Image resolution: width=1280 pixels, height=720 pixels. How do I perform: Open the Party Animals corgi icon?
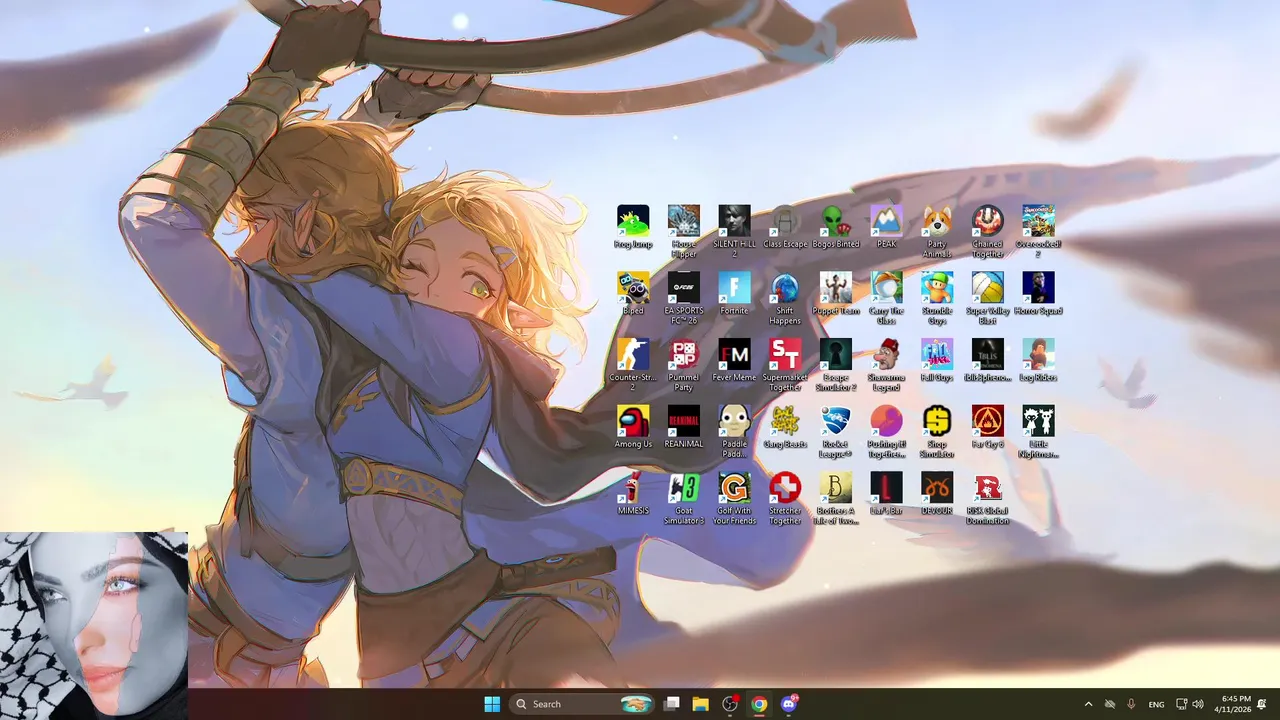[x=937, y=232]
